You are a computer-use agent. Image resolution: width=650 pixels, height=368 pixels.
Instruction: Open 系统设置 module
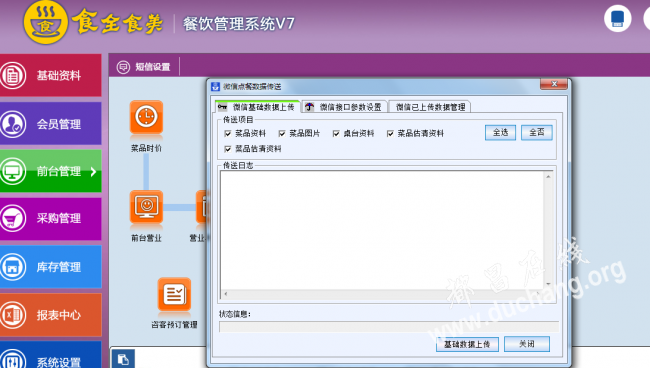tap(51, 355)
